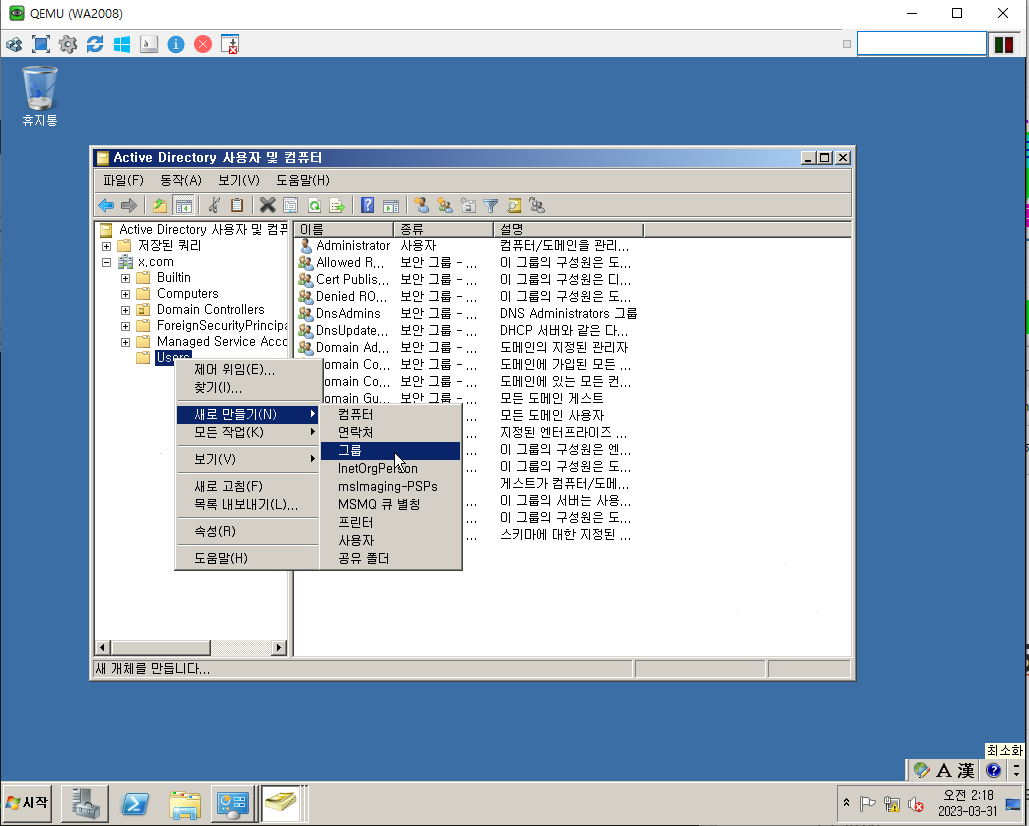Open the 보기(V) menu in menu bar
Screen dimensions: 1029x826
tap(239, 180)
